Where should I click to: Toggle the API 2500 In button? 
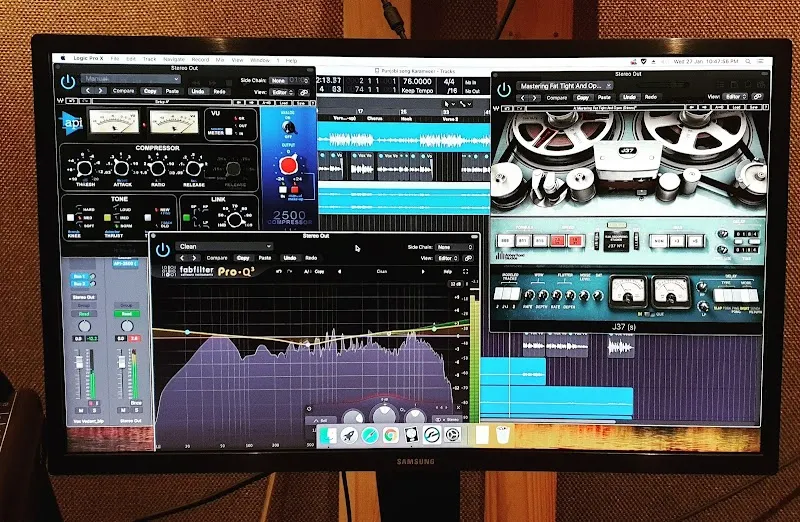pos(283,190)
